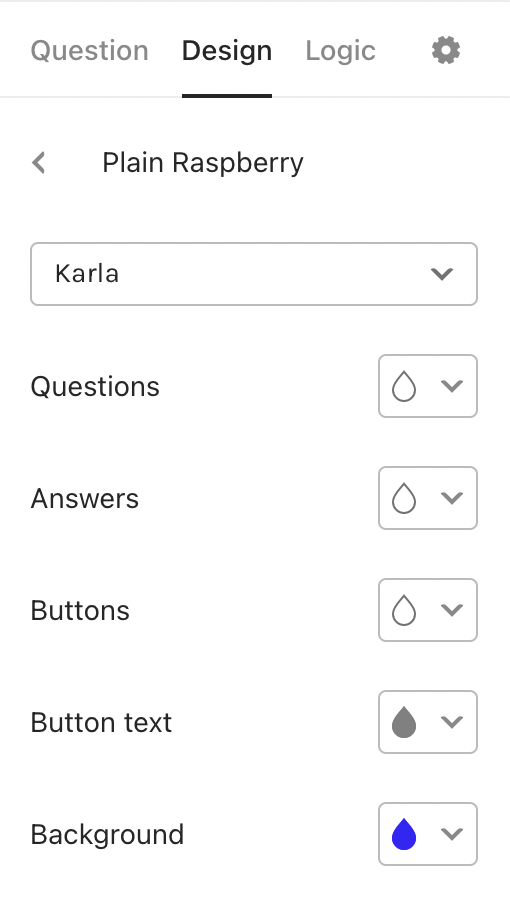Go back using the left chevron arrow
The height and width of the screenshot is (908, 510).
tap(39, 163)
